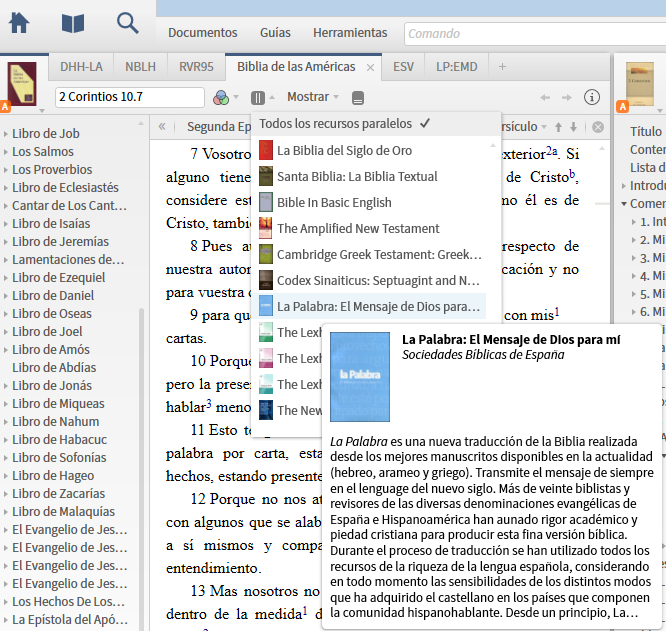Switch to the DHH-LA tab
The width and height of the screenshot is (666, 631).
[81, 67]
